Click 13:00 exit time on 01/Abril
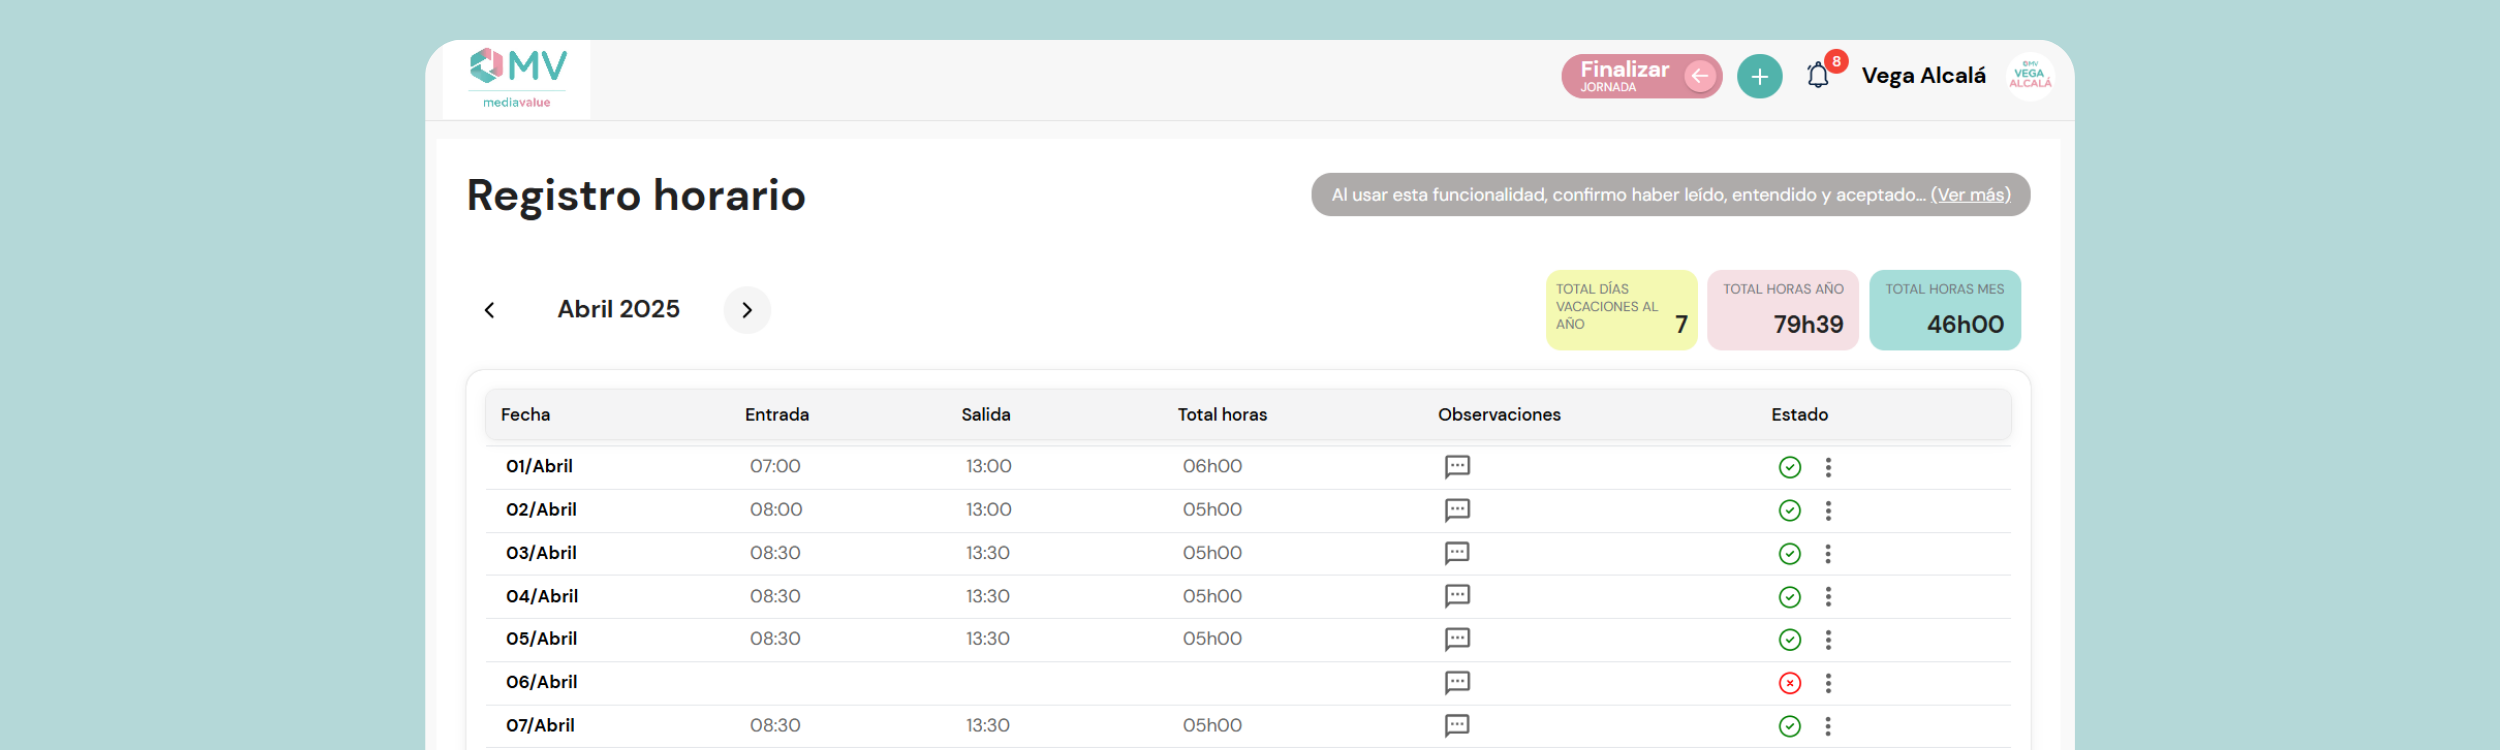The height and width of the screenshot is (750, 2500). point(989,467)
